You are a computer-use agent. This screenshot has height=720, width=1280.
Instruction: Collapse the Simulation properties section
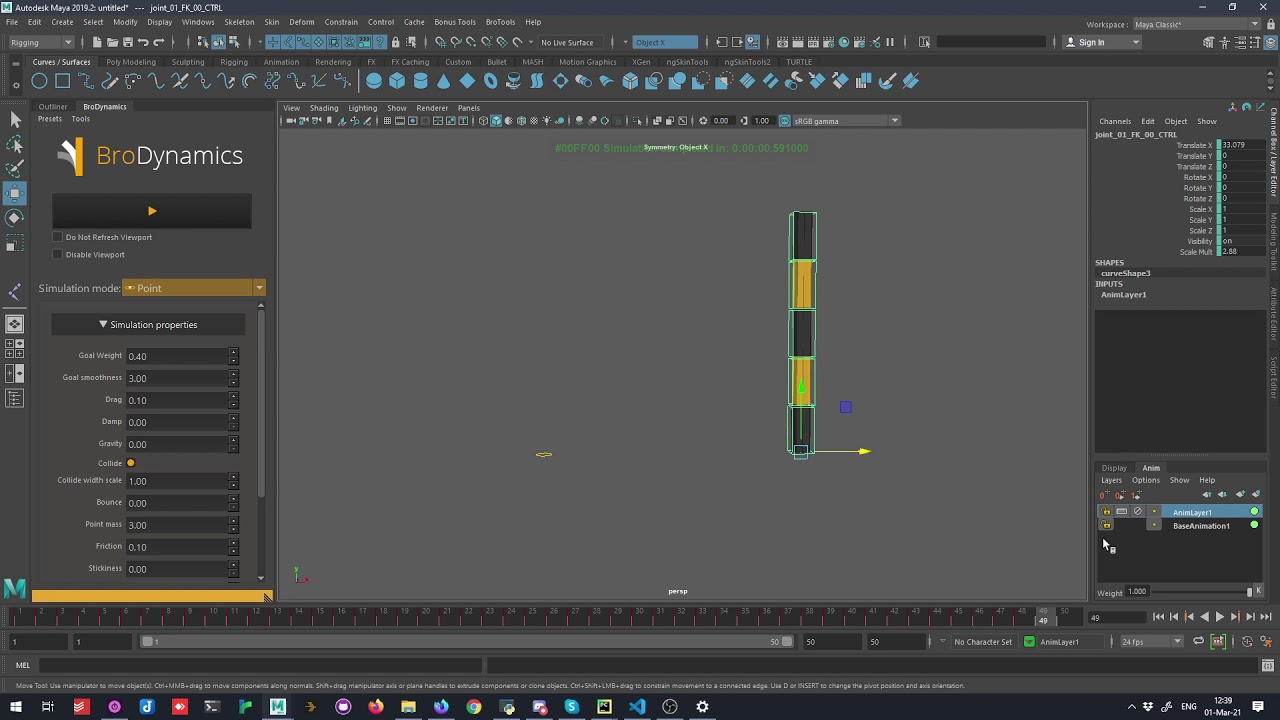[148, 325]
